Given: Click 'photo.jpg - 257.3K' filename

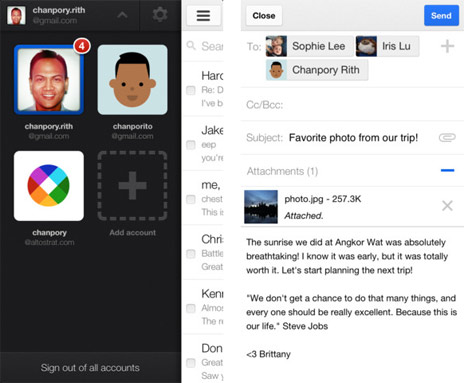Looking at the screenshot, I should click(323, 199).
